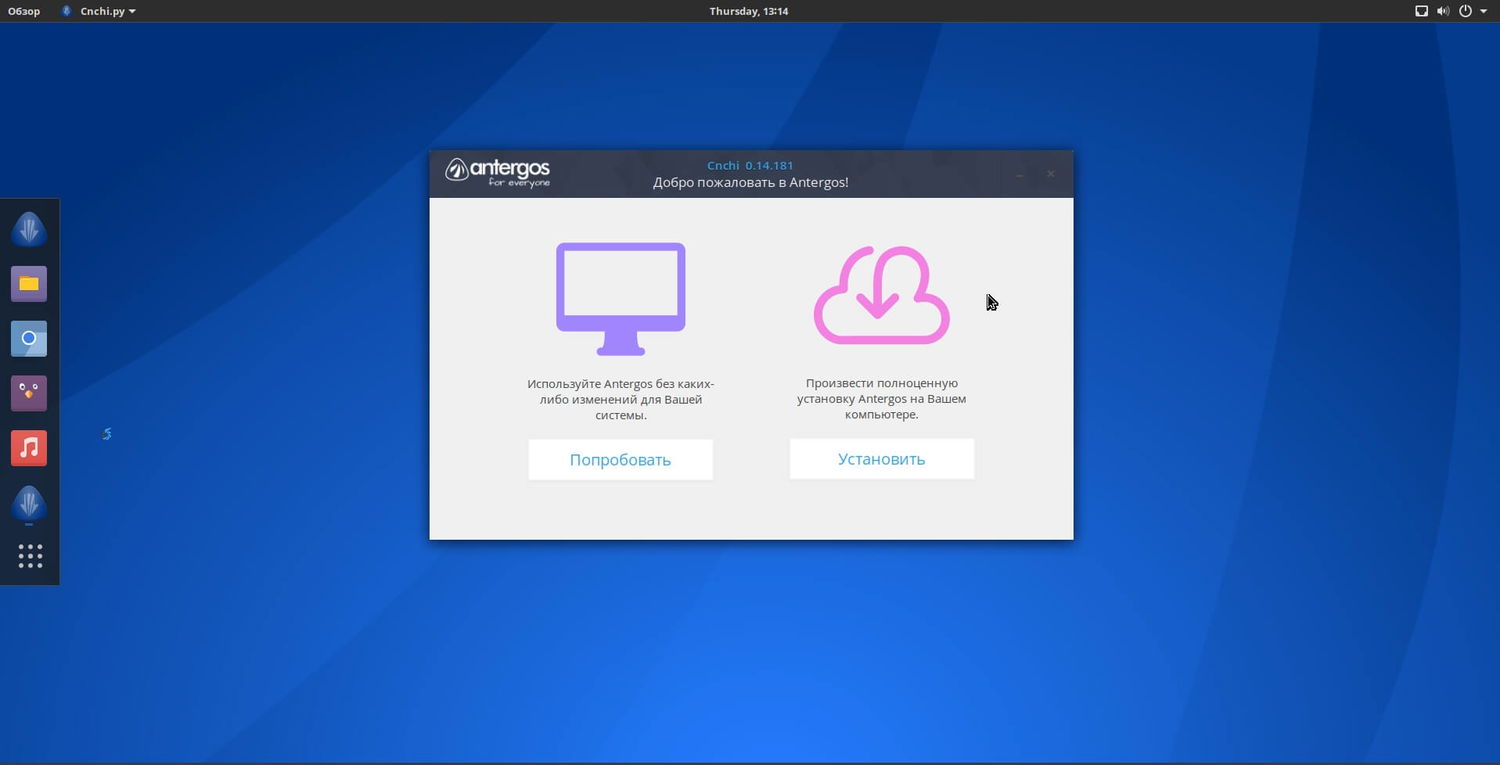Open the Cnchi.py application menu
The height and width of the screenshot is (765, 1500).
tap(99, 11)
